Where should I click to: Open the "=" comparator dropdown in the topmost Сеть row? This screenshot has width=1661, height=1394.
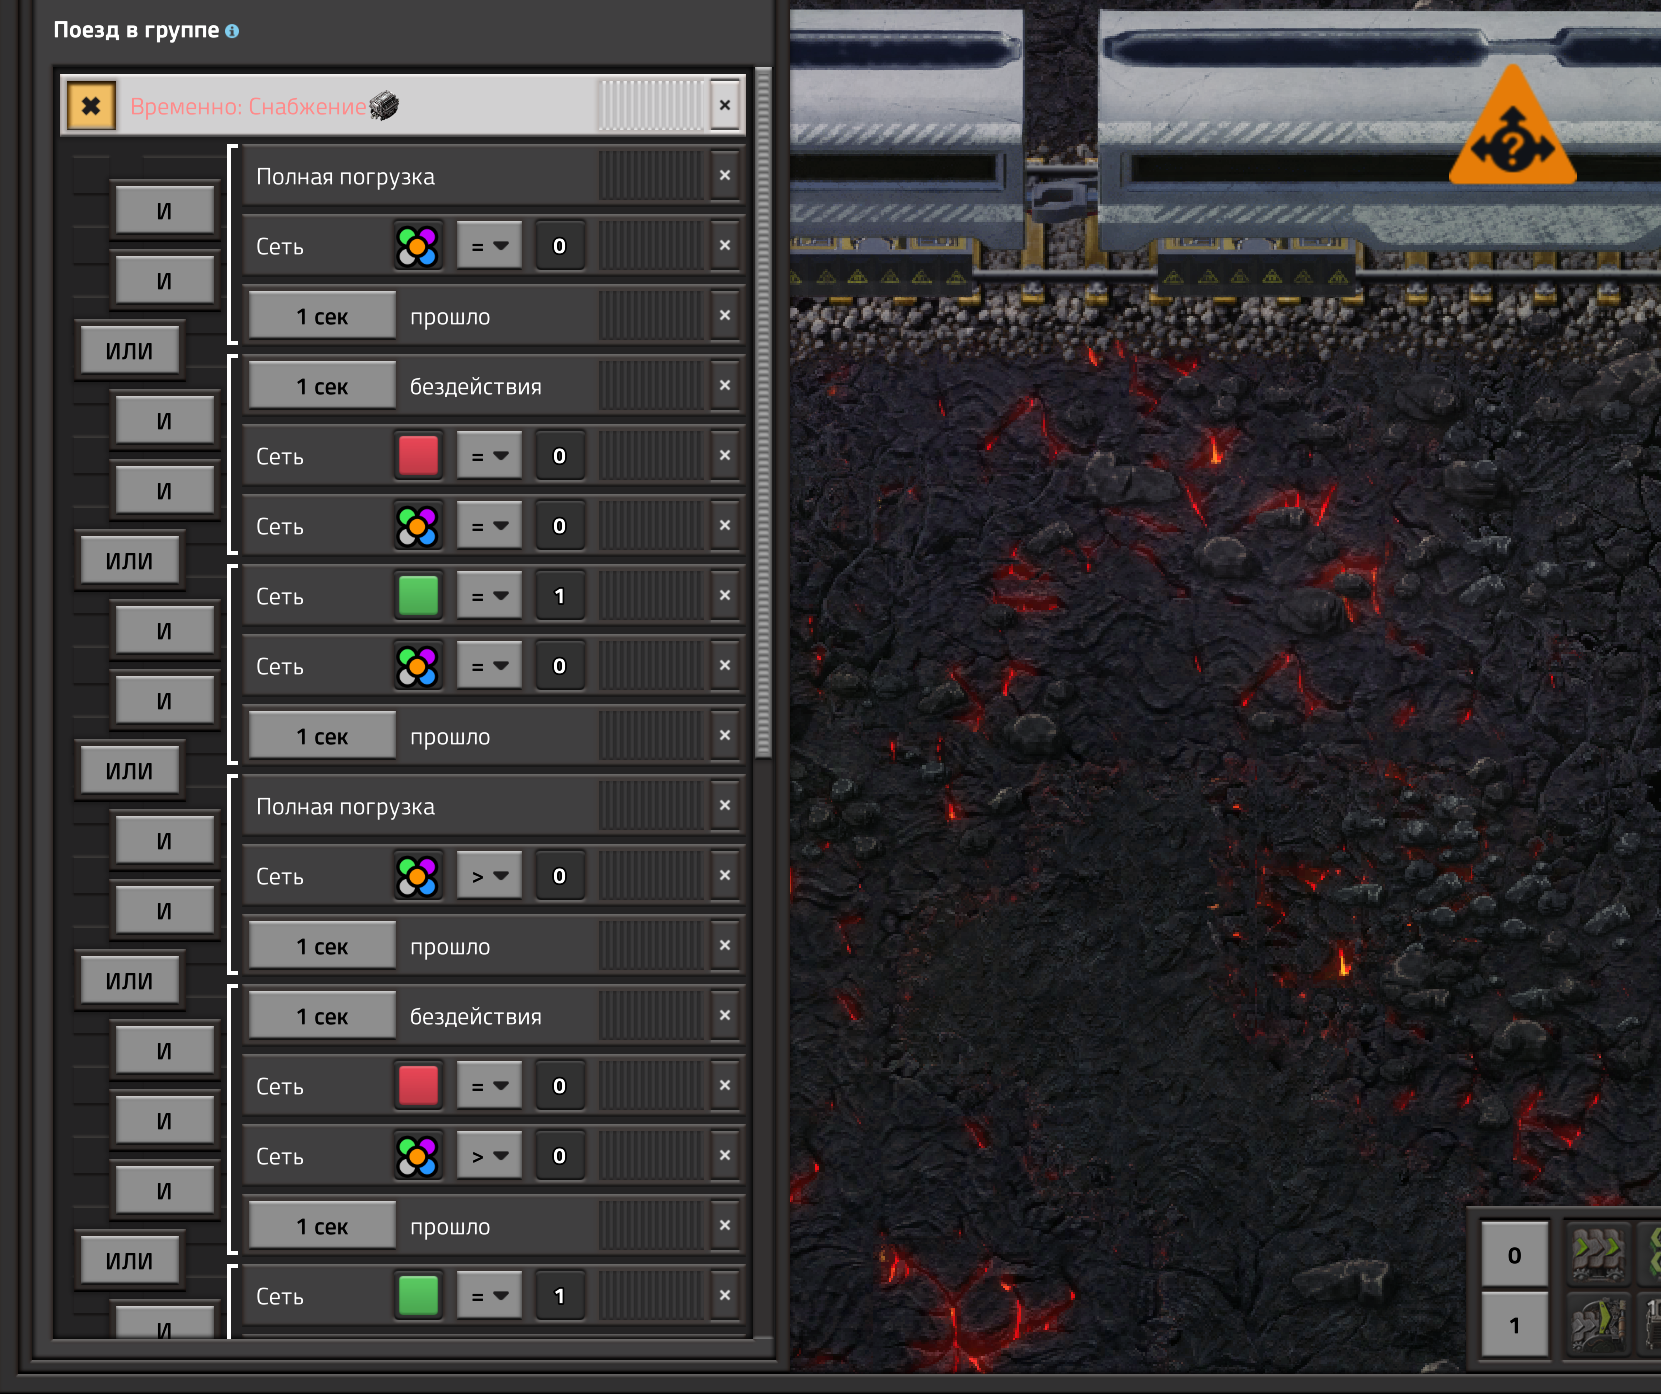tap(489, 246)
